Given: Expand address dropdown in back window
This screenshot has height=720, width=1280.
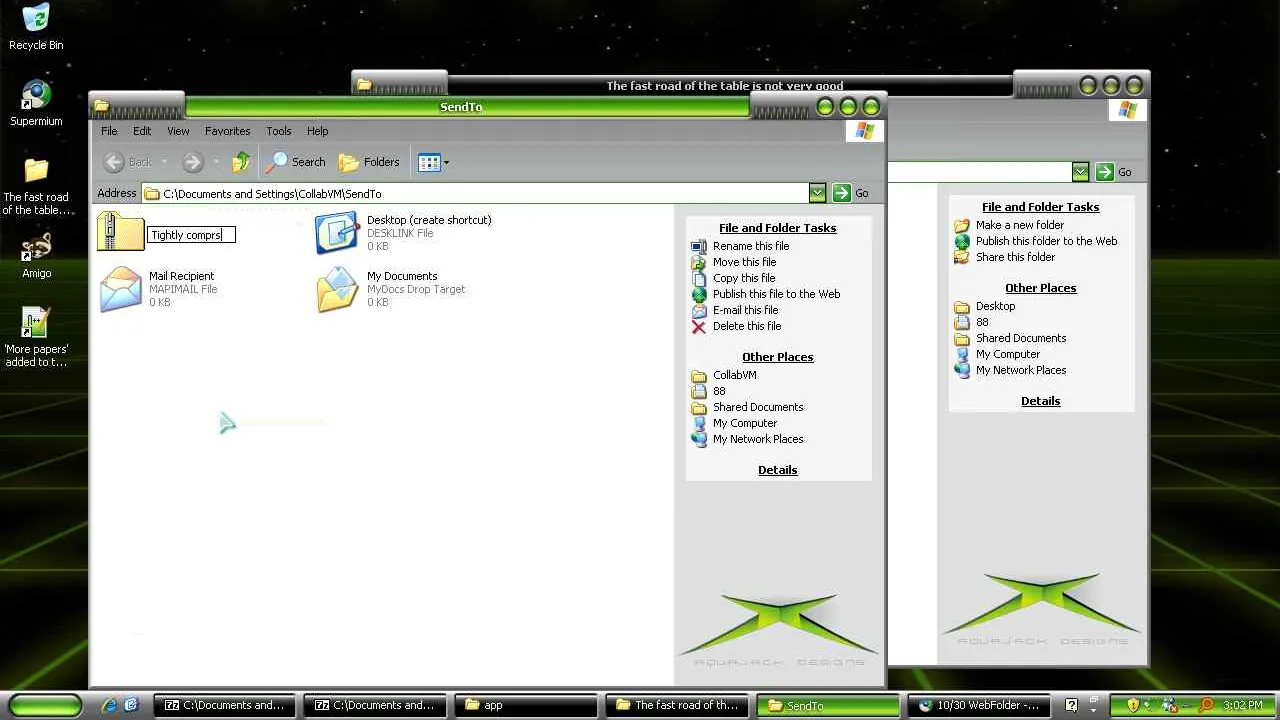Looking at the screenshot, I should pos(1080,172).
